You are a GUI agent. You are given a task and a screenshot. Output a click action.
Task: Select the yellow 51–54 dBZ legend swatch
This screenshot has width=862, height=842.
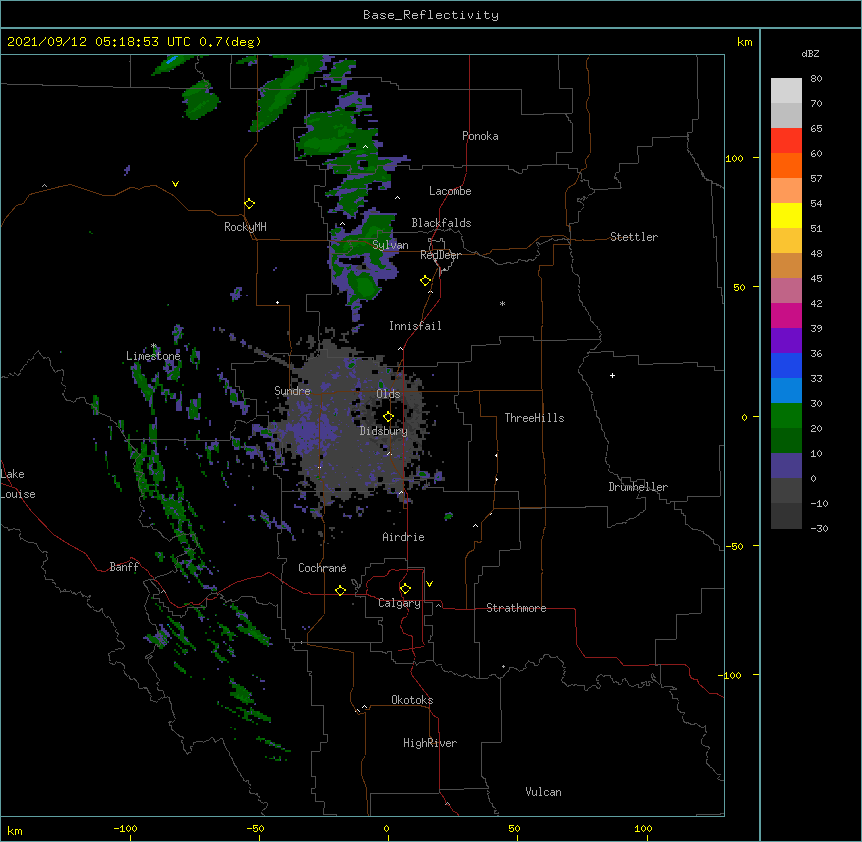[x=786, y=216]
